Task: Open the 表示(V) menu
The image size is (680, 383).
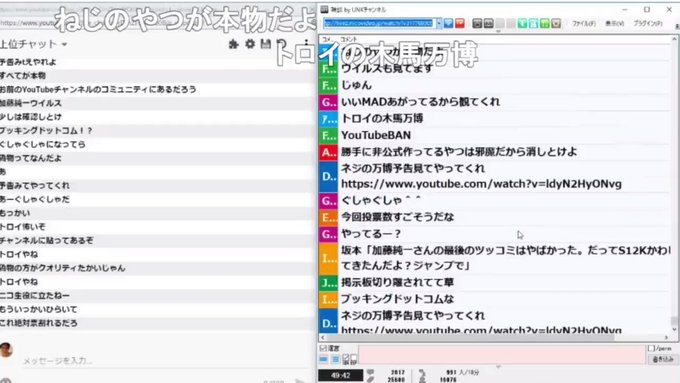Action: tap(615, 23)
